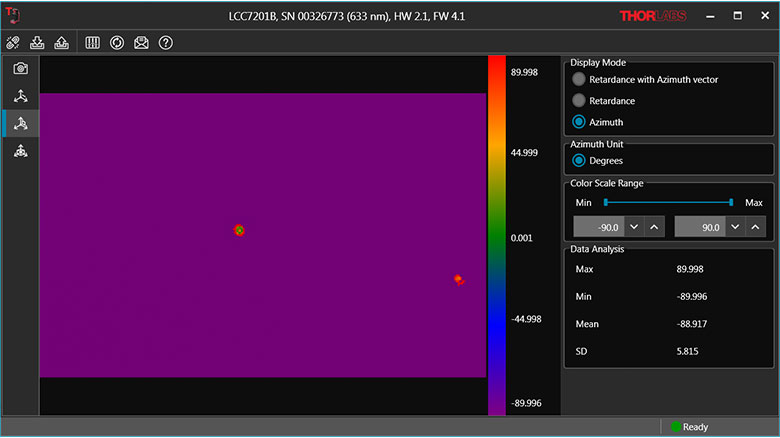Click the Max handle of color range slider
Viewport: 780px width, 438px height.
click(x=731, y=203)
